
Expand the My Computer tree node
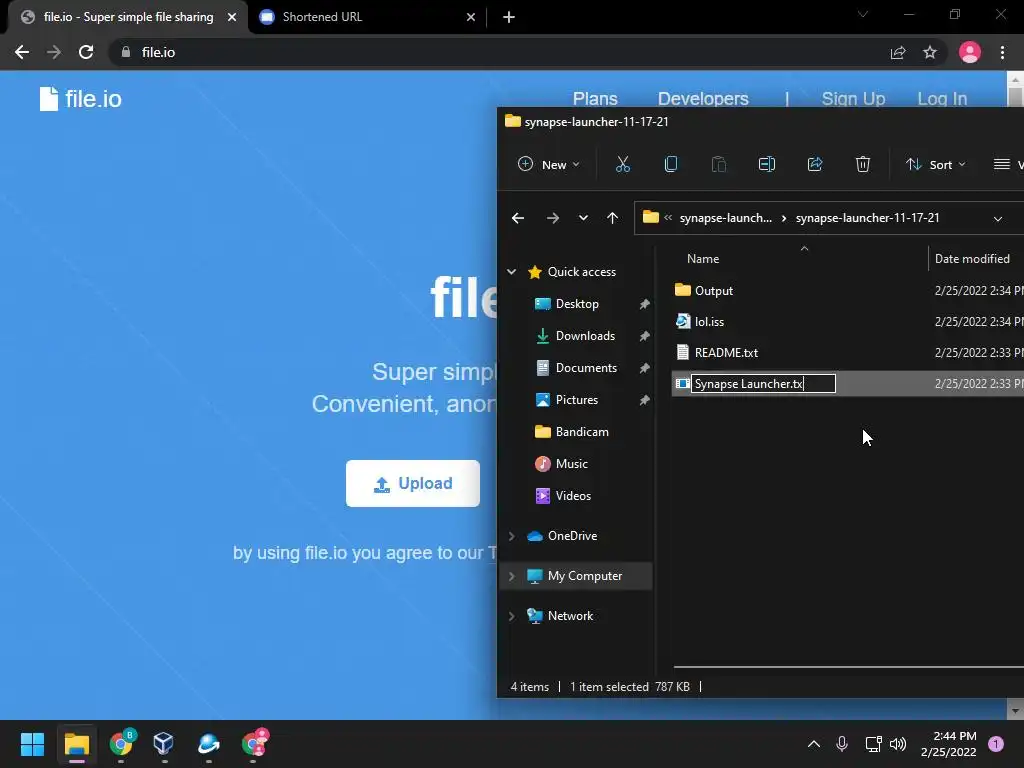point(511,576)
